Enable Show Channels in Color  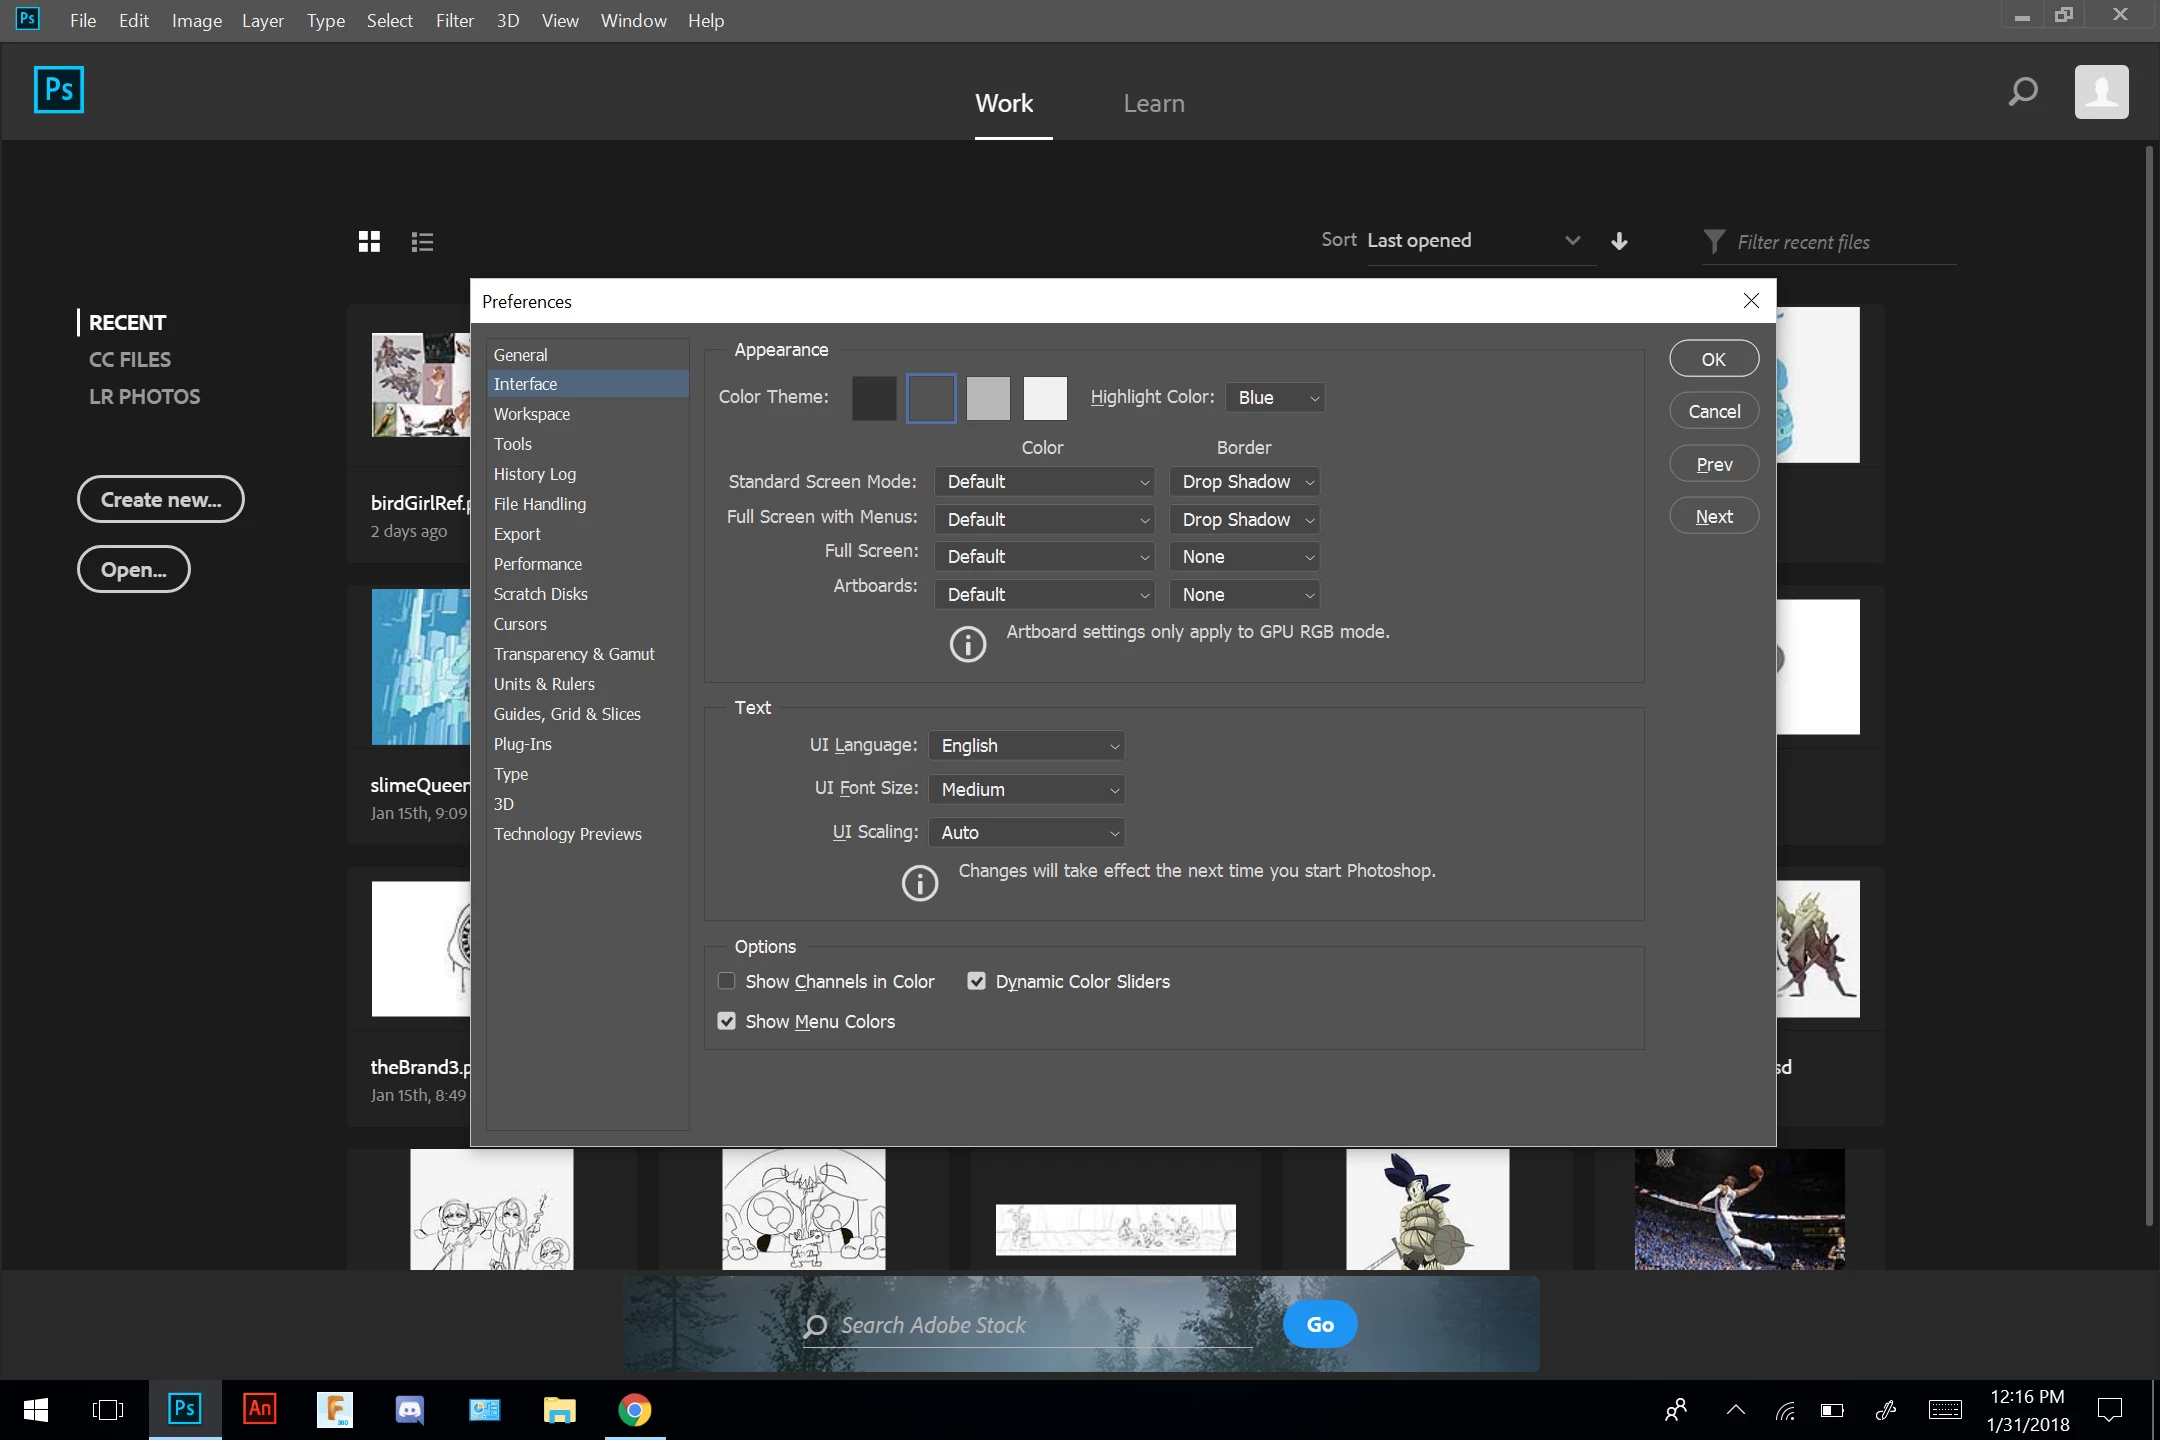click(727, 981)
